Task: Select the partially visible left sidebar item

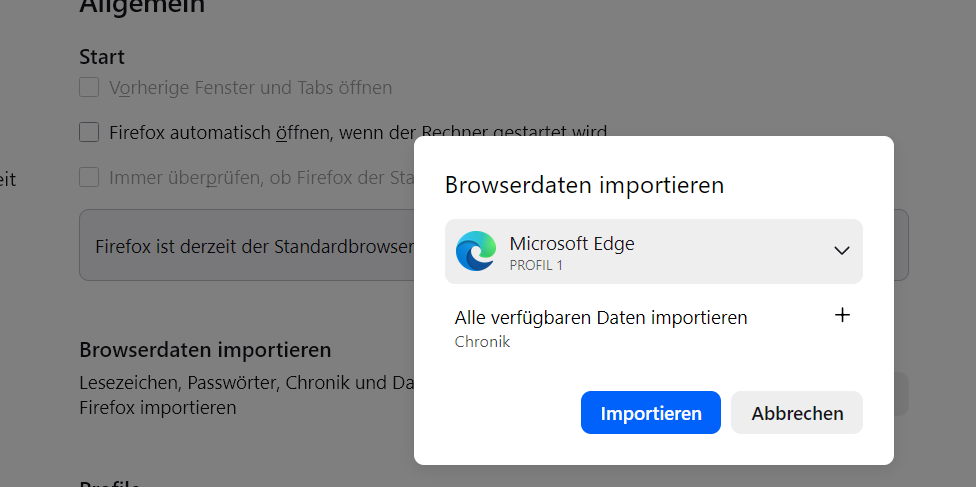Action: click(x=8, y=180)
